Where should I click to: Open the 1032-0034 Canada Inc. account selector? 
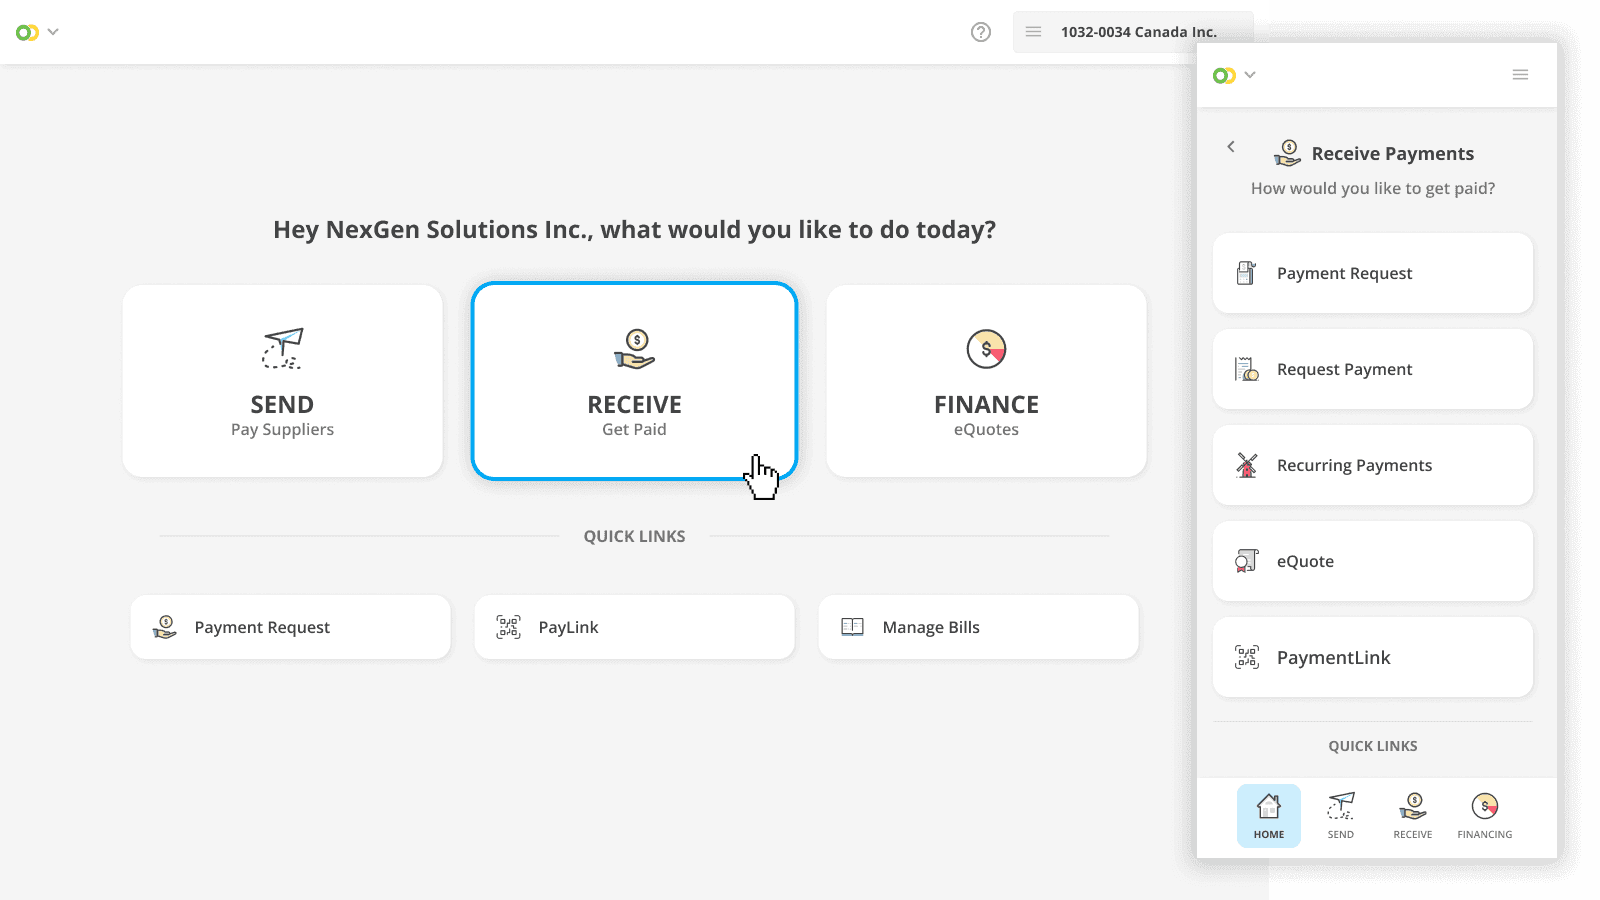coord(1132,32)
